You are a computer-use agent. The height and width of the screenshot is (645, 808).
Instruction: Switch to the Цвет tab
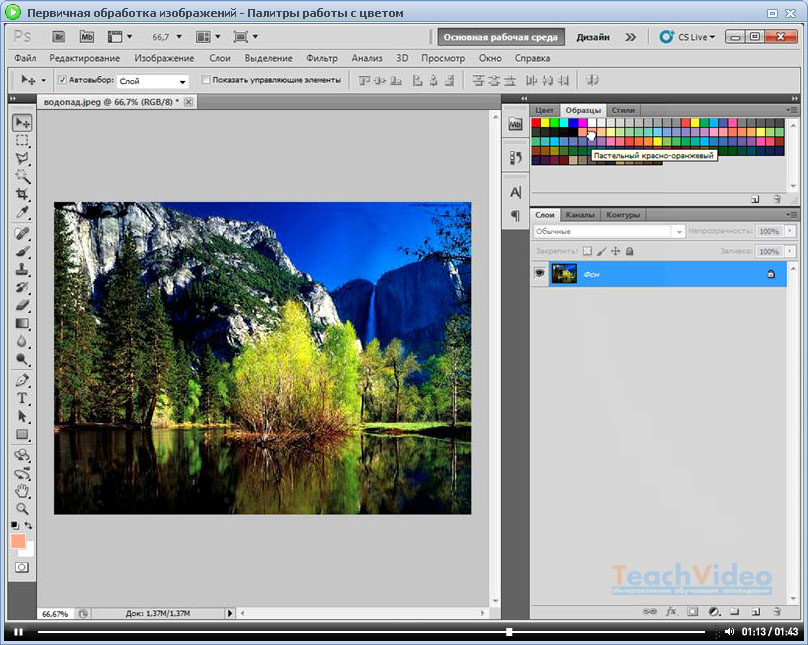tap(545, 110)
